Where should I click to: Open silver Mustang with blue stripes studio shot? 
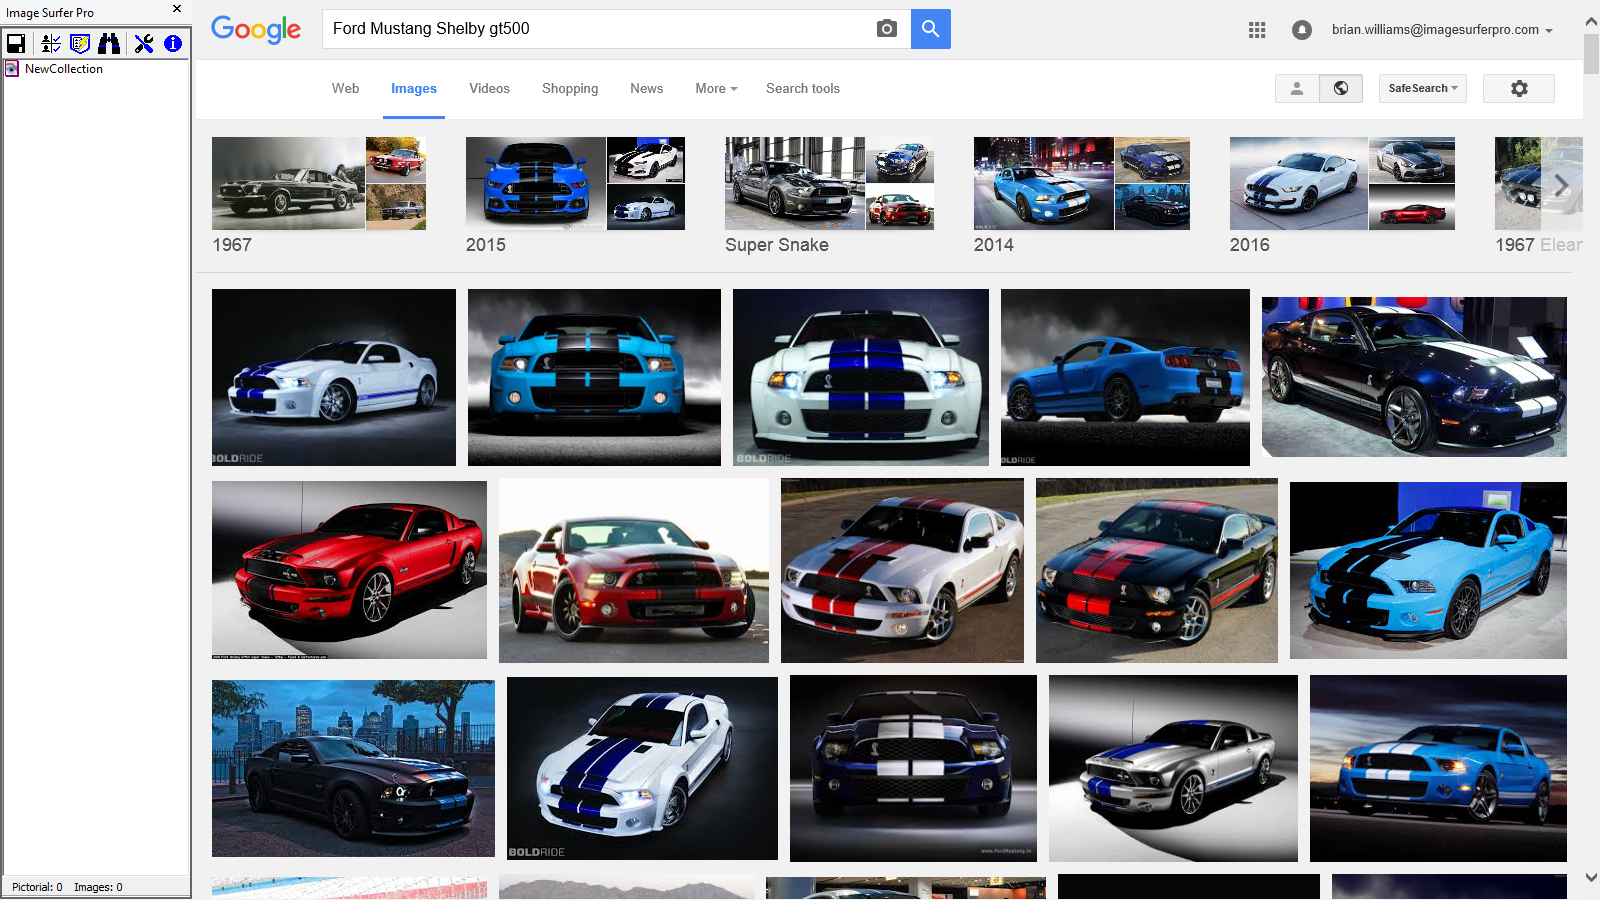(x=1173, y=768)
